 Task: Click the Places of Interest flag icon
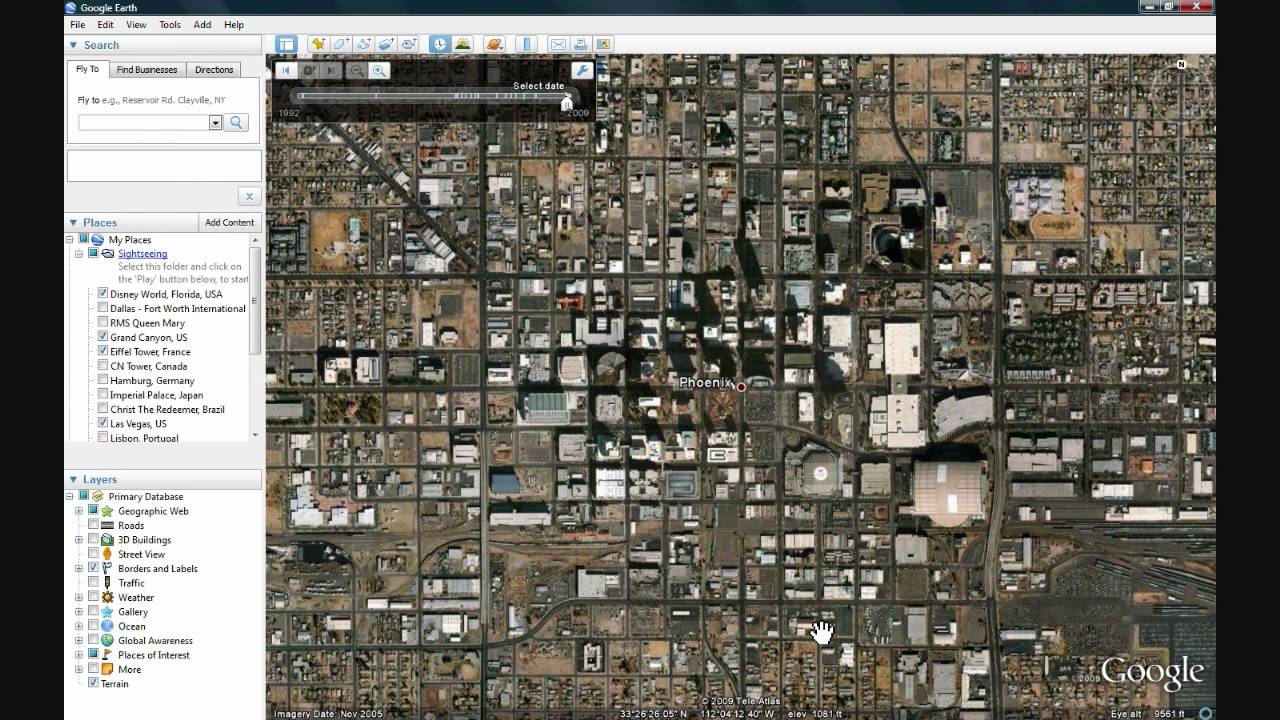[107, 655]
